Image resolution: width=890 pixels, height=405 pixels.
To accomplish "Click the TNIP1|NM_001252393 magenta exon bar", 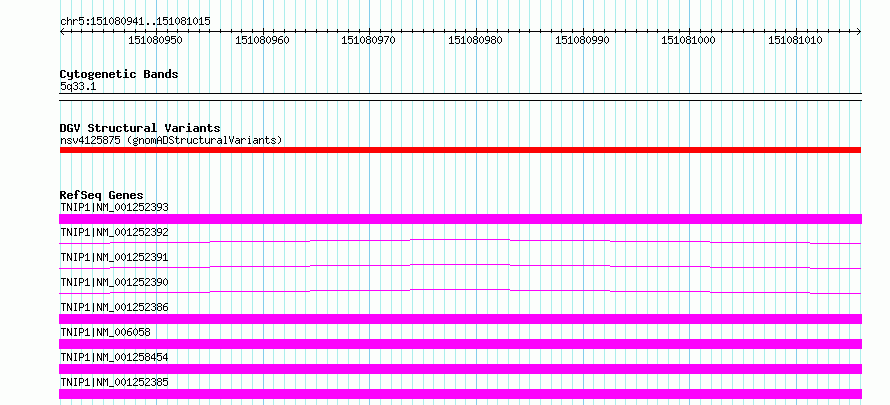I will tap(460, 219).
